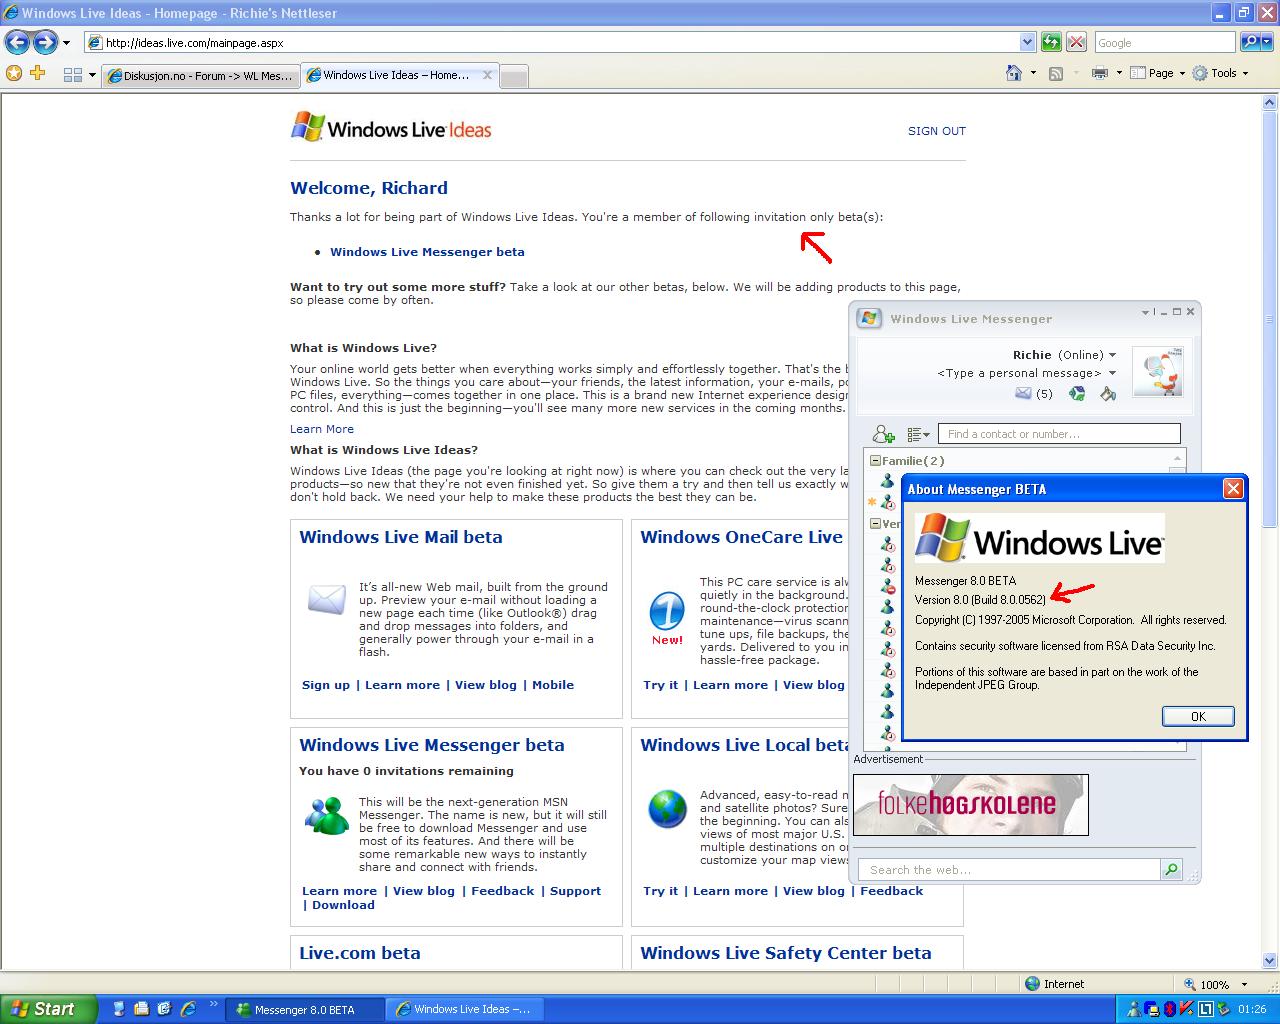This screenshot has width=1280, height=1024.
Task: Click the Search the web field in Messenger
Action: point(1009,869)
